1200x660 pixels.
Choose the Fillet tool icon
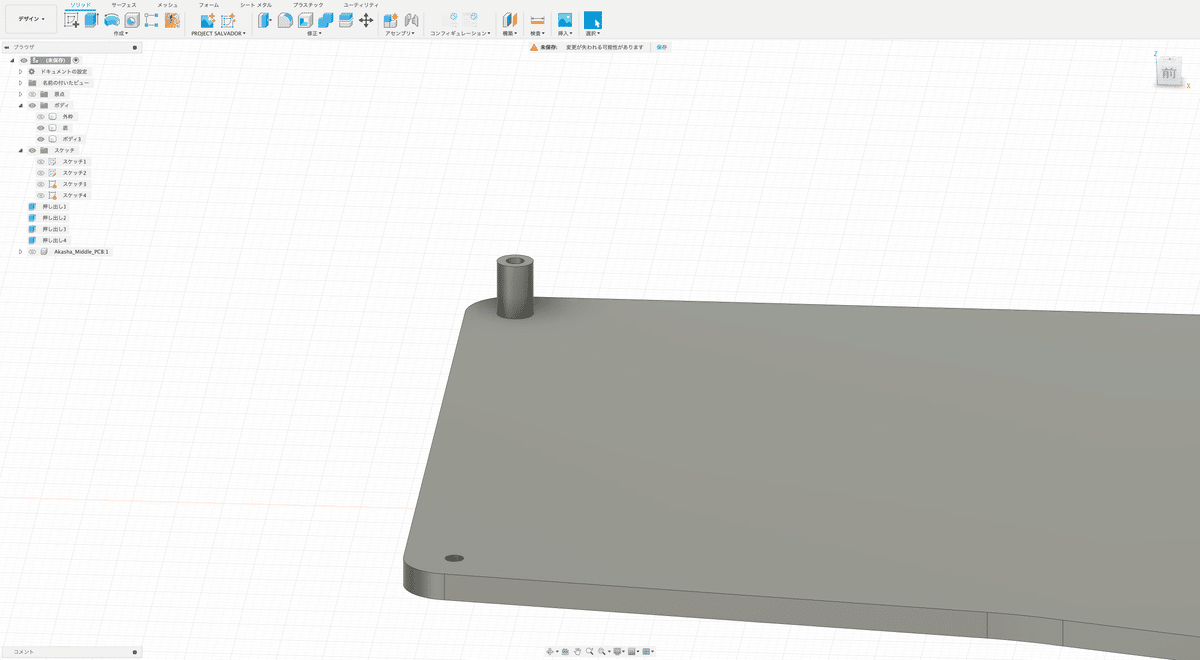(285, 20)
